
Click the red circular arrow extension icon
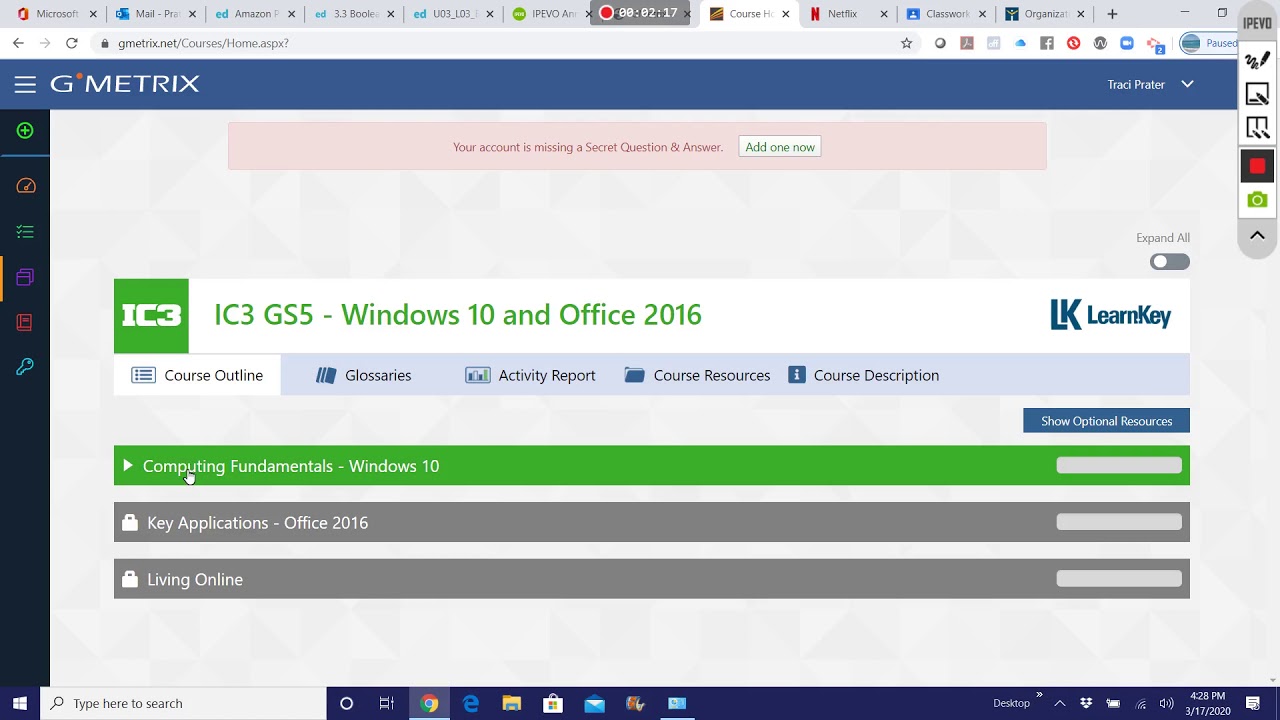[x=1073, y=43]
